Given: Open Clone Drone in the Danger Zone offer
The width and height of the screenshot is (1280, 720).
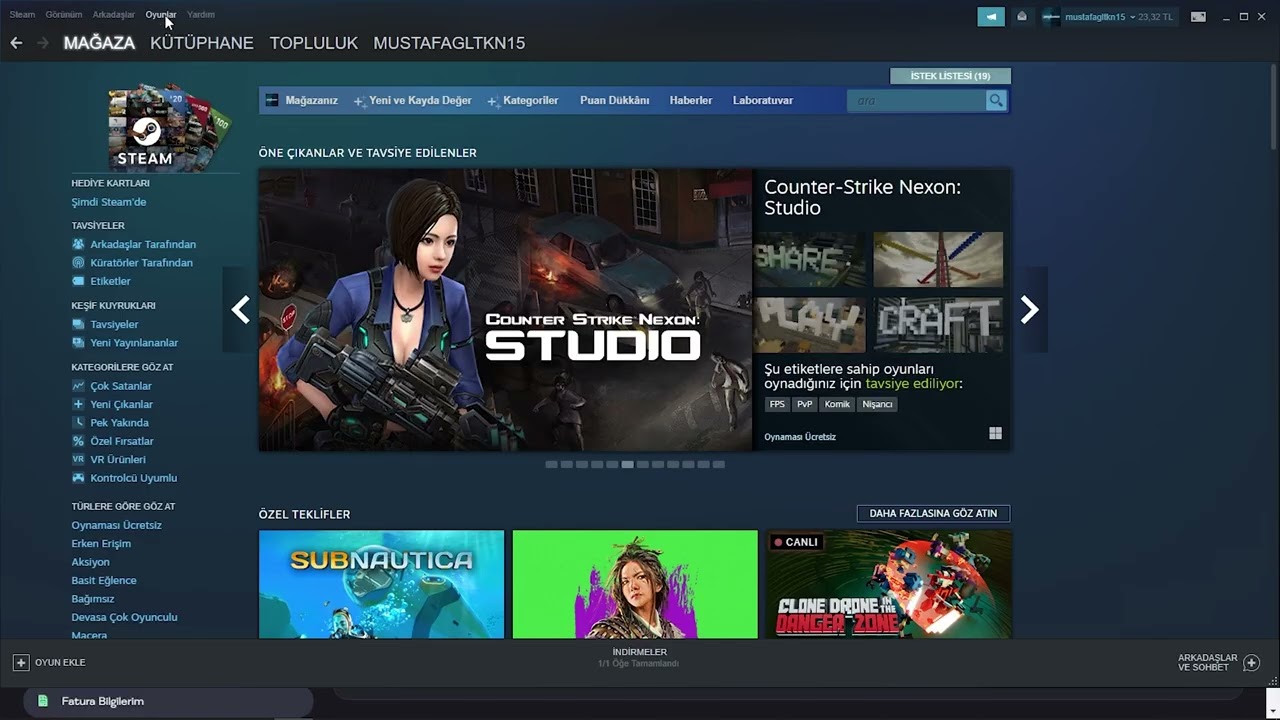Looking at the screenshot, I should pos(888,584).
